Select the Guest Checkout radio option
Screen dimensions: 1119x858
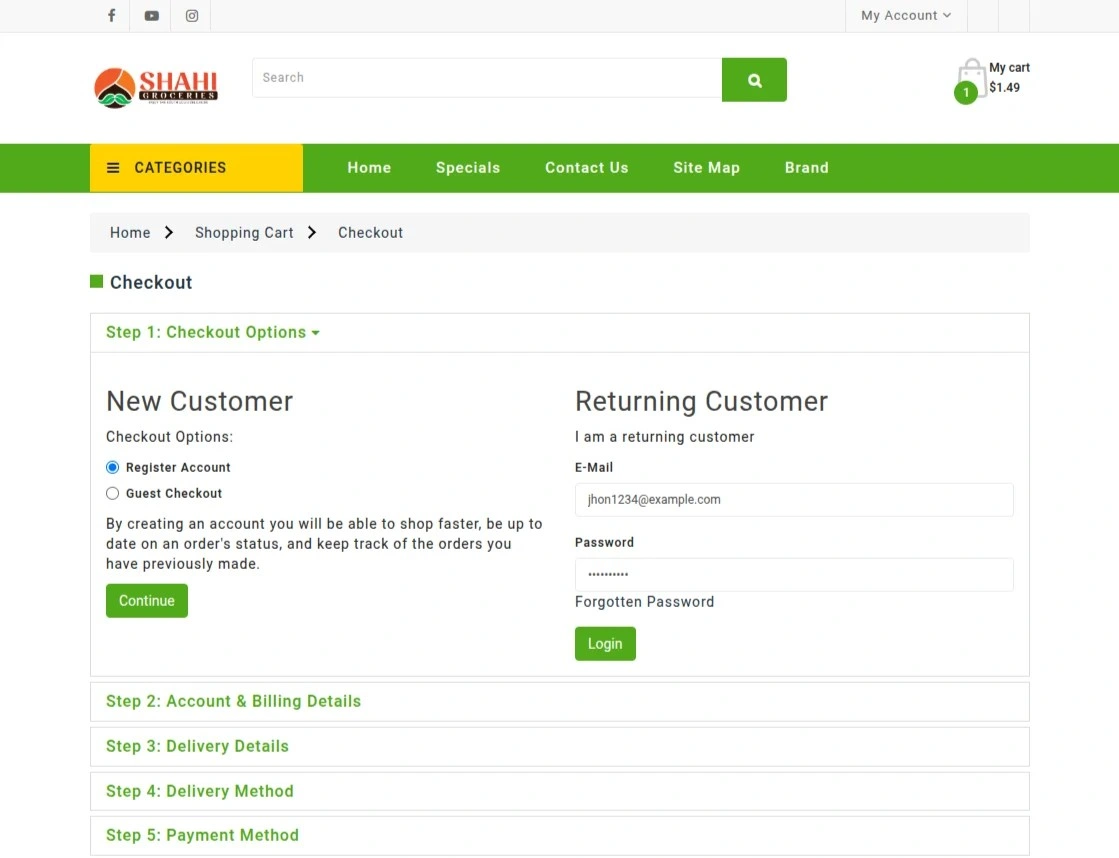pyautogui.click(x=112, y=493)
